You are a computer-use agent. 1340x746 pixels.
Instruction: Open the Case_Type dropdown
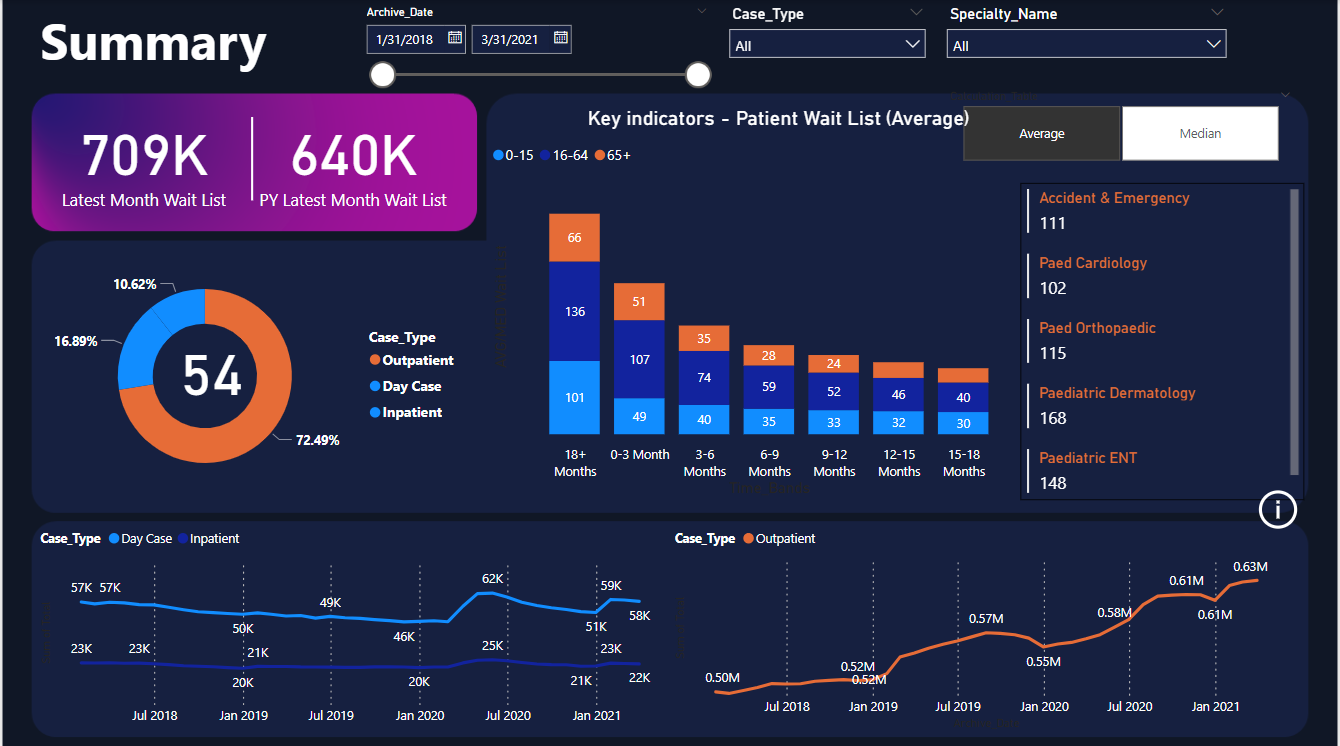pyautogui.click(x=911, y=43)
